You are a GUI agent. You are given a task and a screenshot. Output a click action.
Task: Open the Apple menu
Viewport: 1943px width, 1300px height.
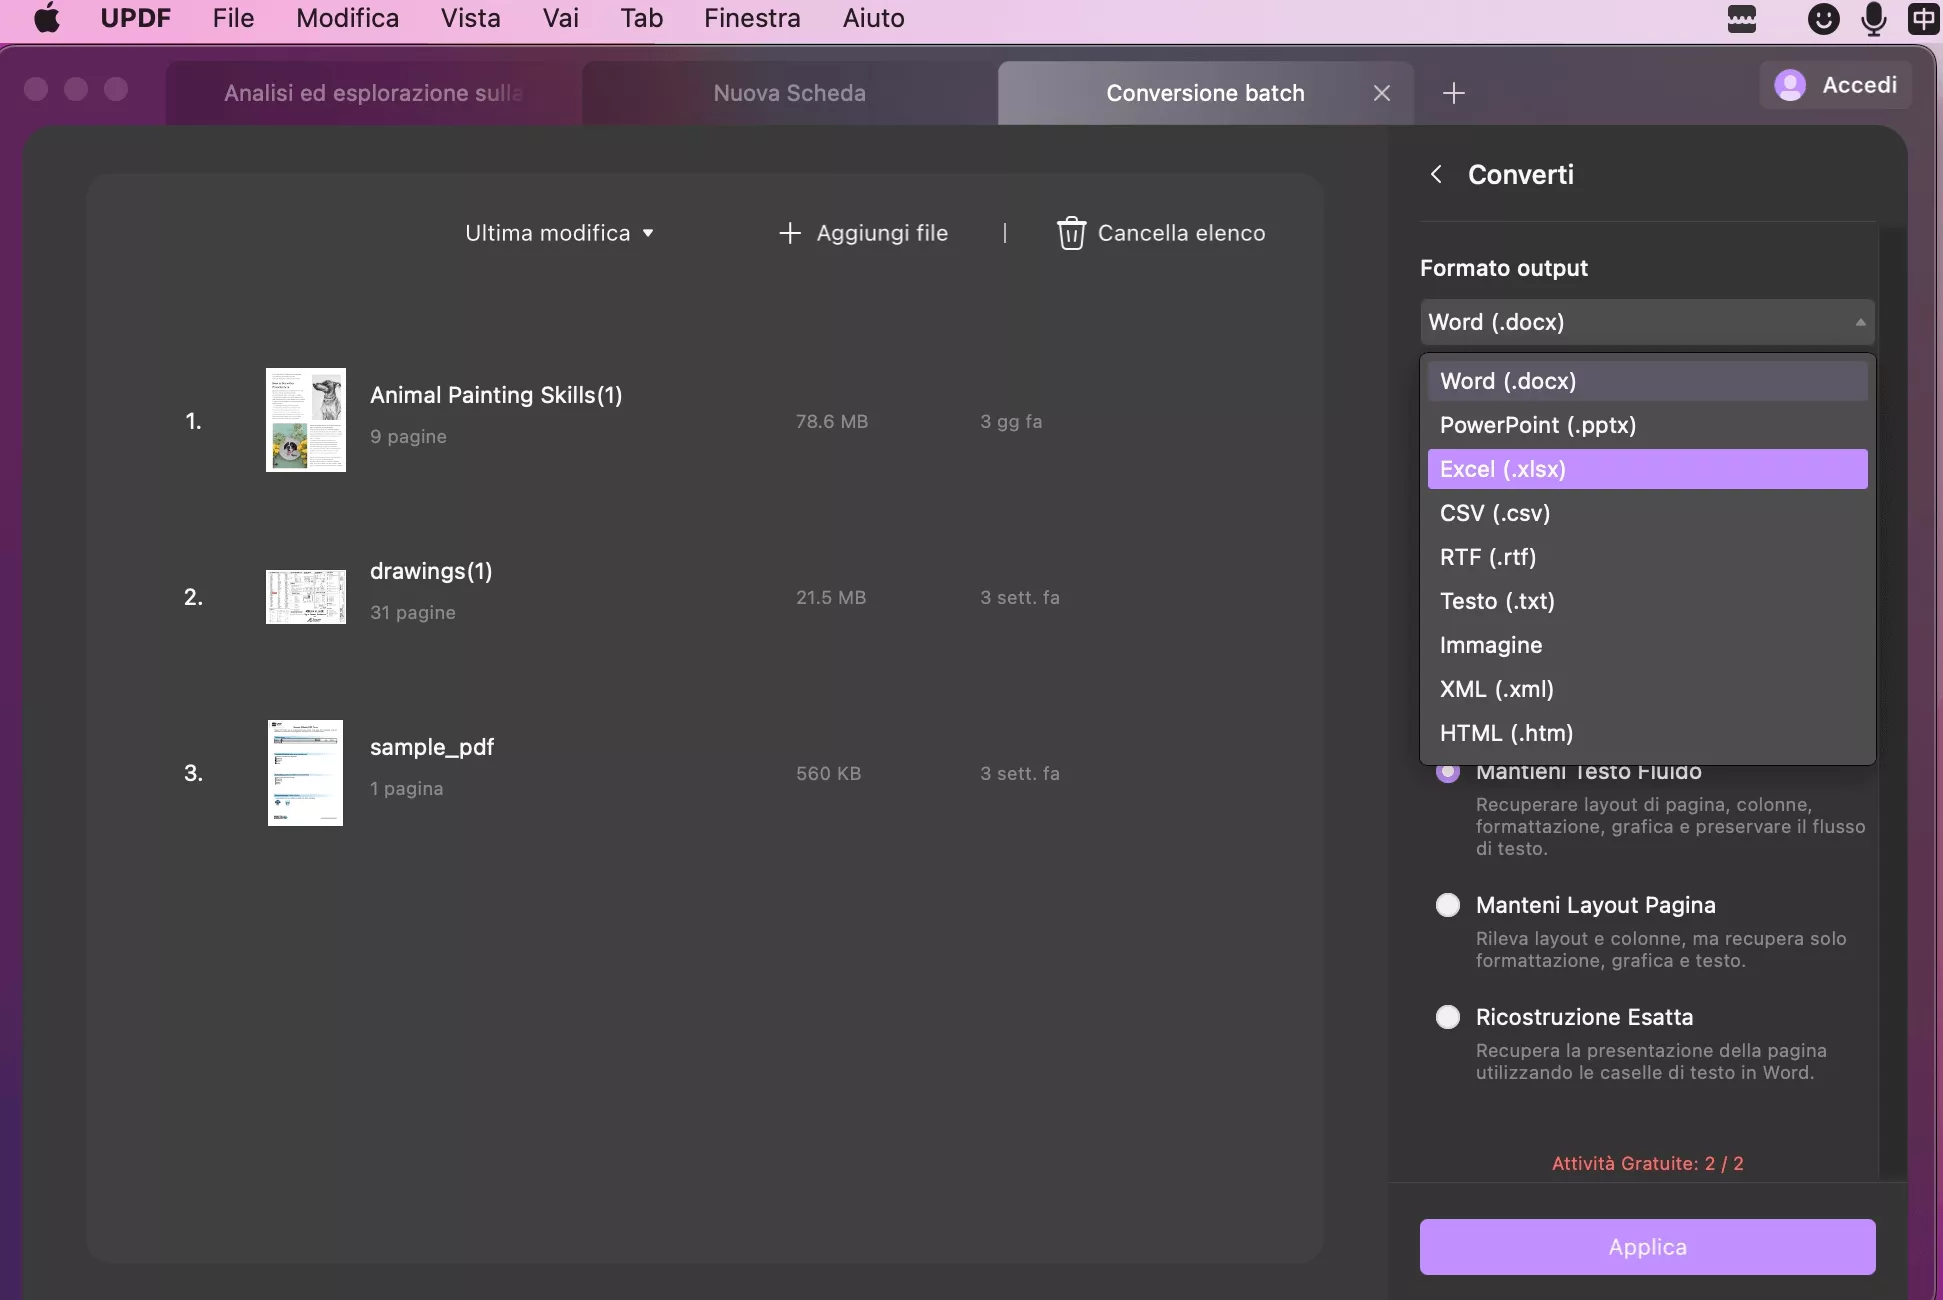coord(47,18)
